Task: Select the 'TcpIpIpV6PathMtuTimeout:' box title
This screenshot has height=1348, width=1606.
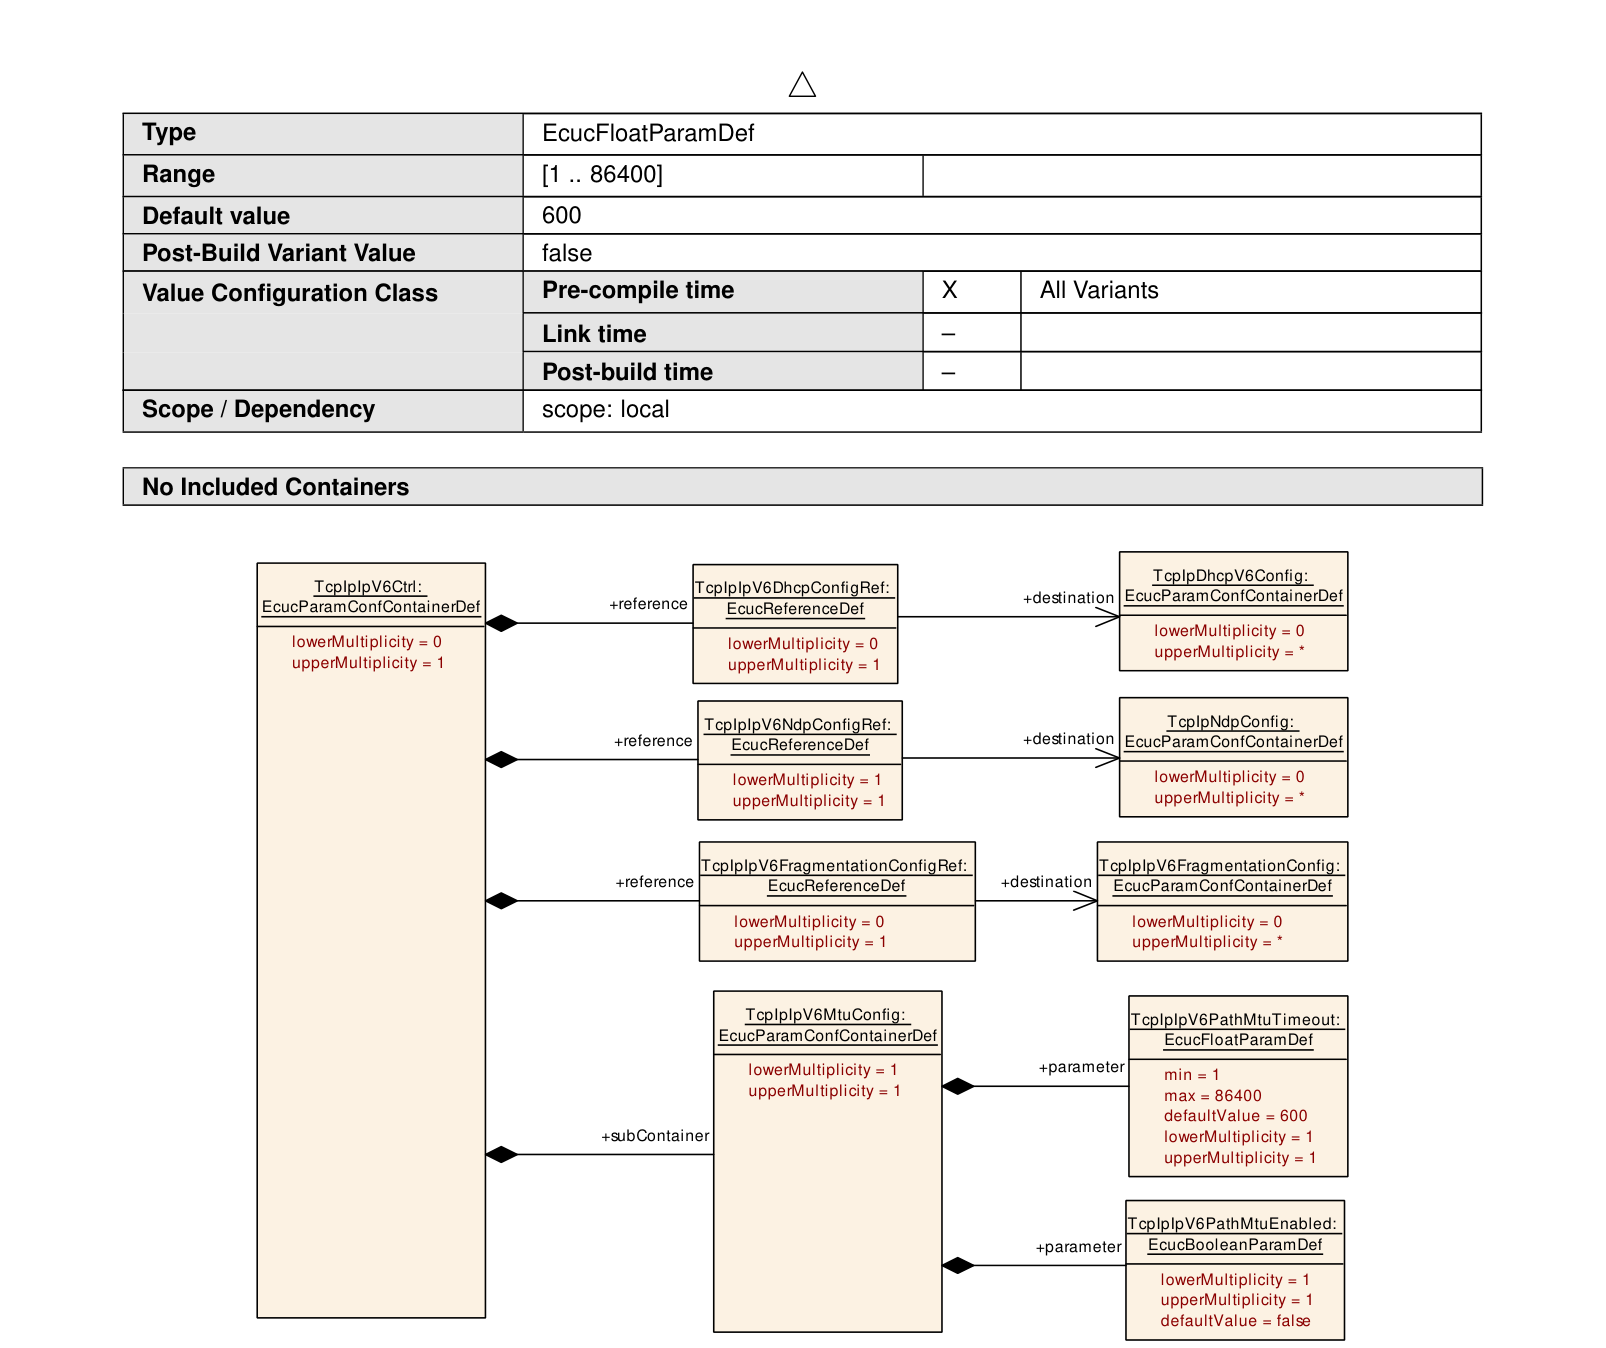Action: [1235, 1020]
